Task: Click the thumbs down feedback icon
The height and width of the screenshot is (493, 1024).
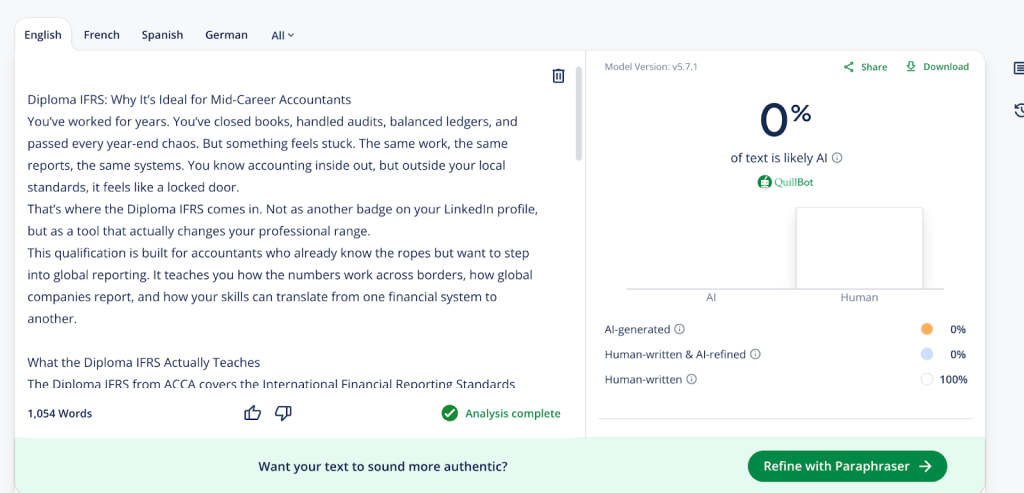Action: [283, 413]
